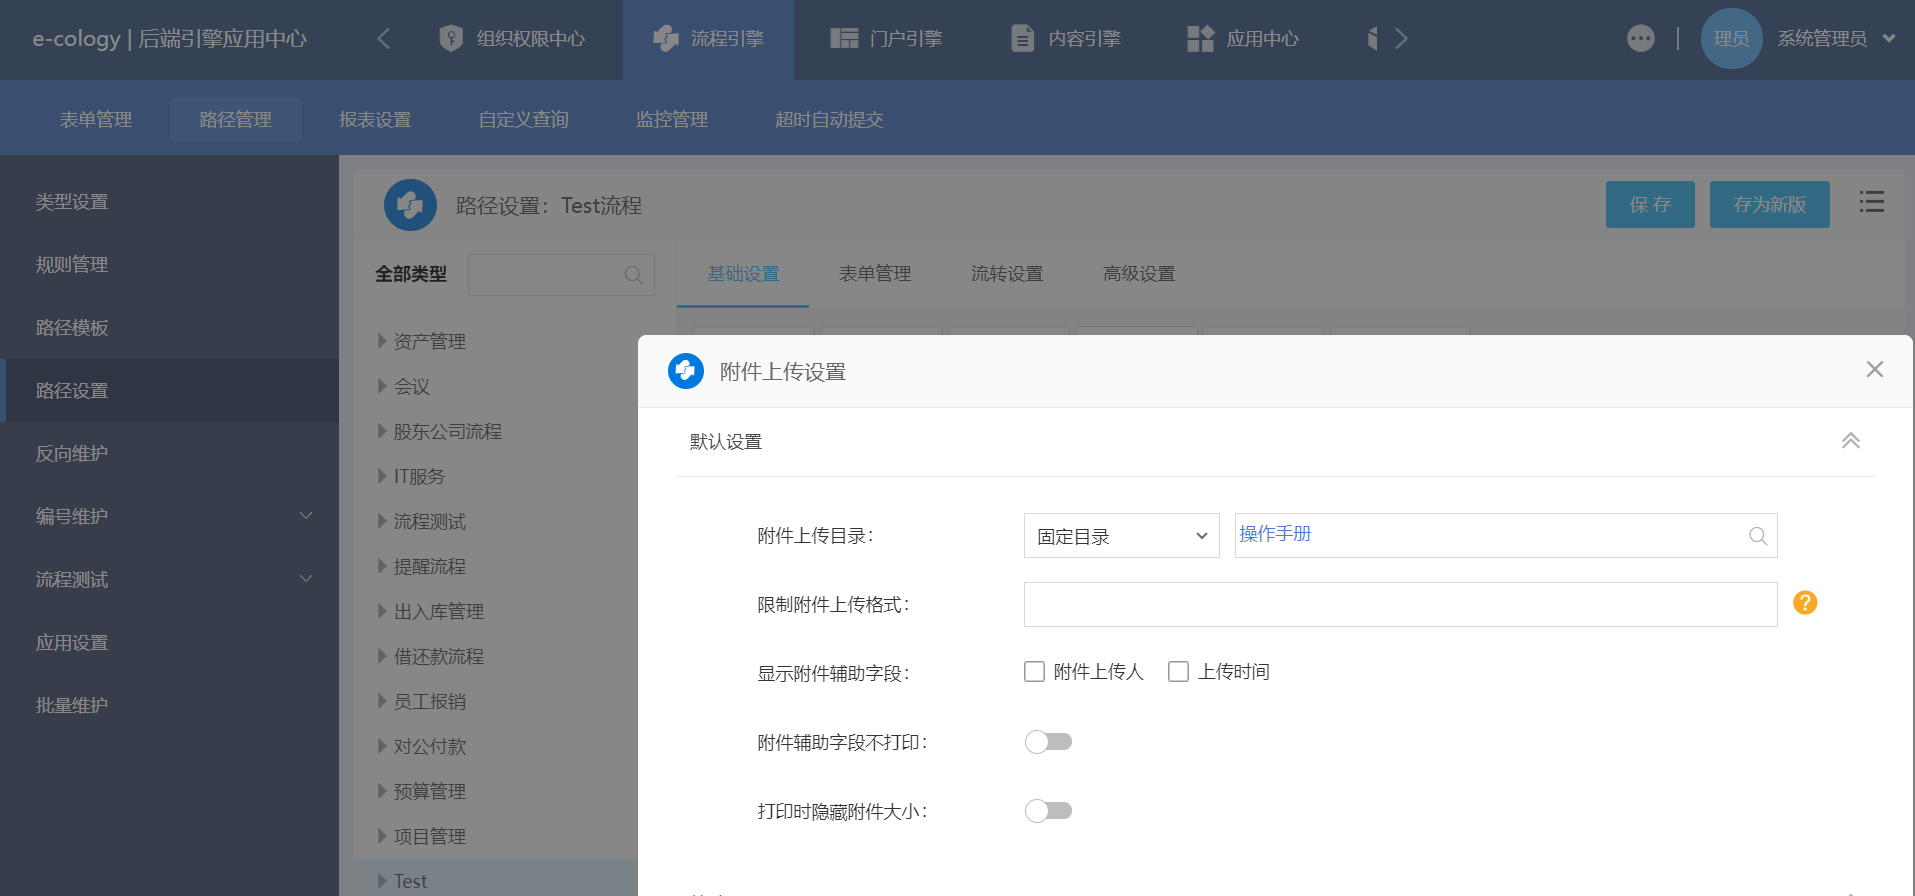This screenshot has height=896, width=1915.
Task: Select 员工报销 in the type tree
Action: point(429,701)
